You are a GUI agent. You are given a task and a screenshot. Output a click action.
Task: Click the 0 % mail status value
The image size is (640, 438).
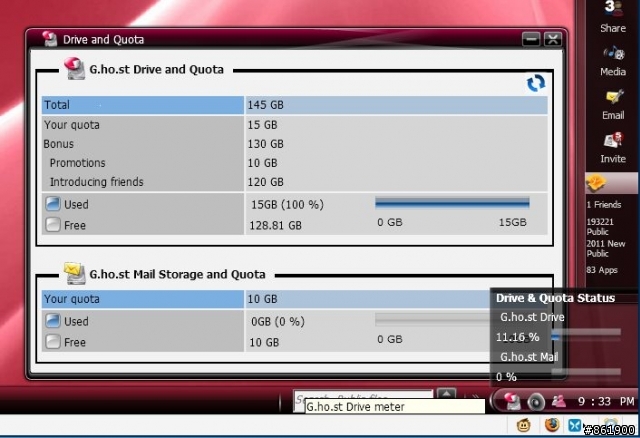[x=506, y=377]
